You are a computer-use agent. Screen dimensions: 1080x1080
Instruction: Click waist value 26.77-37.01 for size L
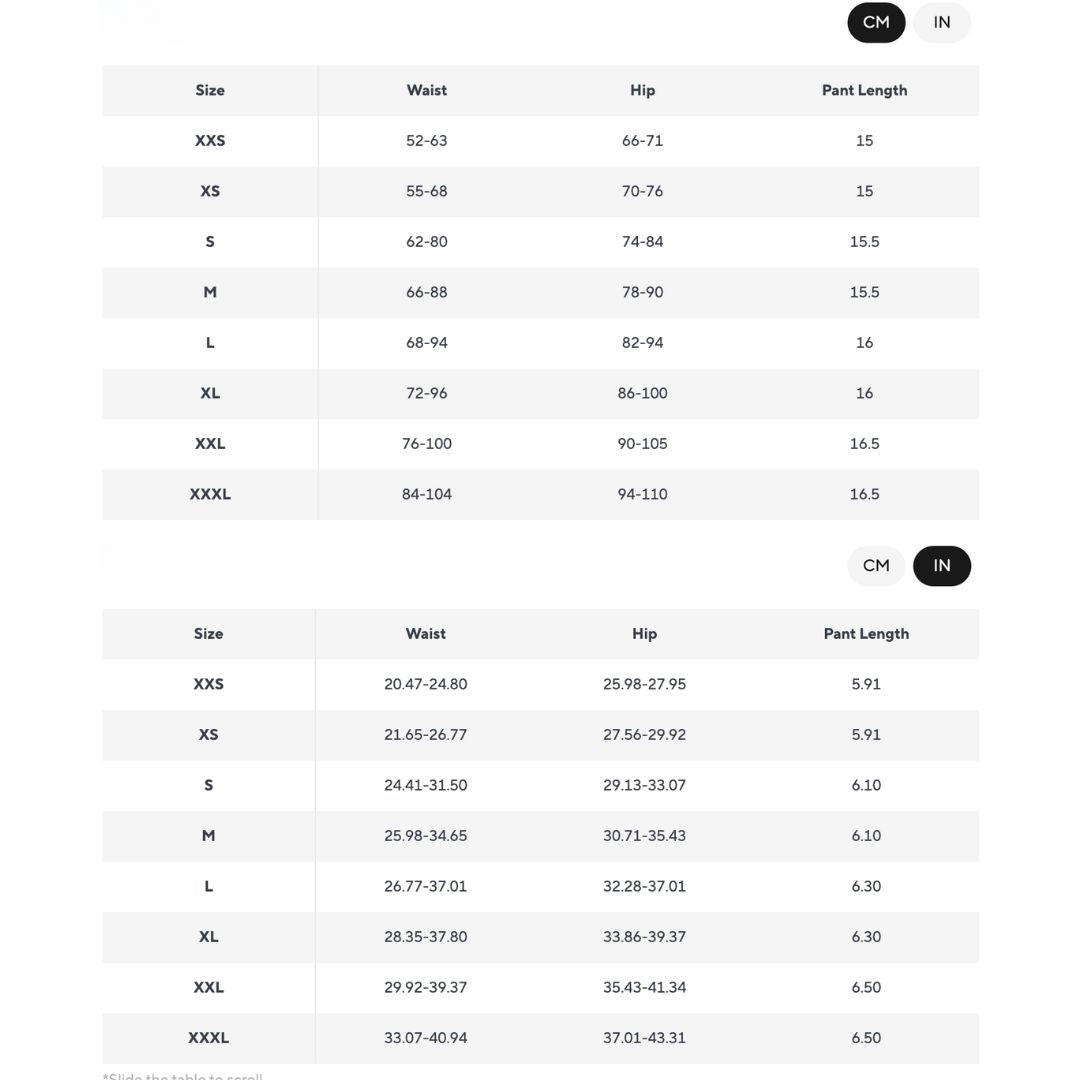426,886
